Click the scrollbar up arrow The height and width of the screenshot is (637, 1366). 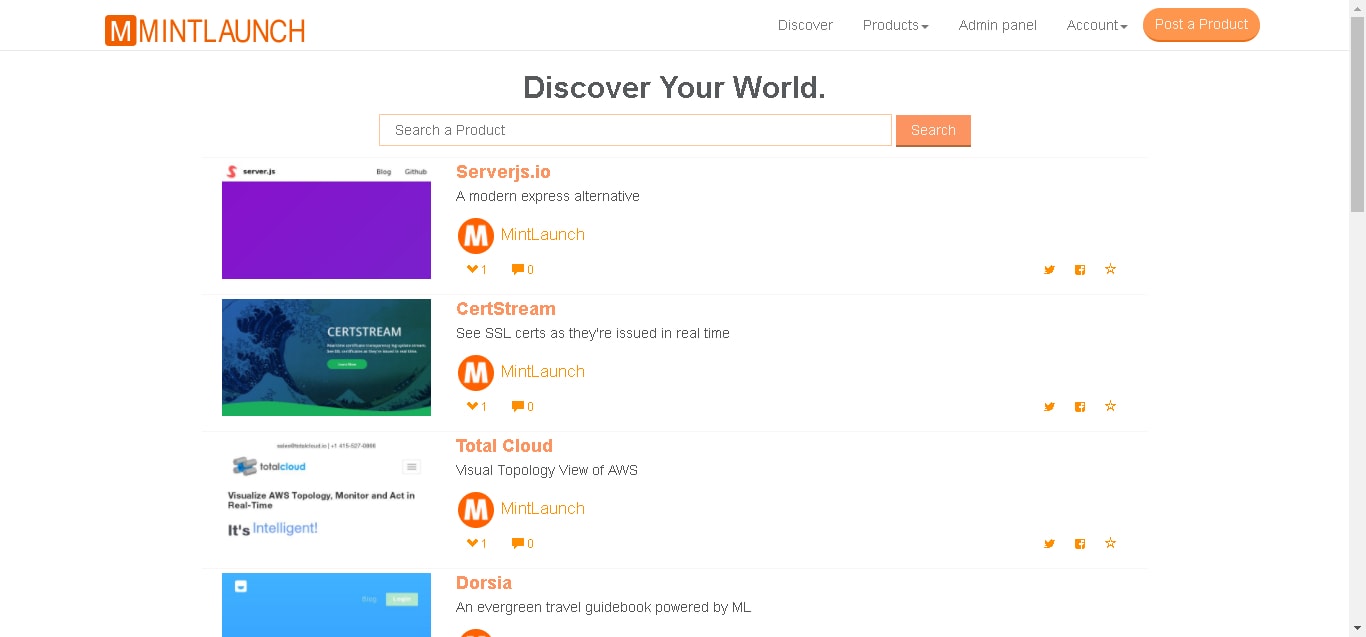[1357, 8]
